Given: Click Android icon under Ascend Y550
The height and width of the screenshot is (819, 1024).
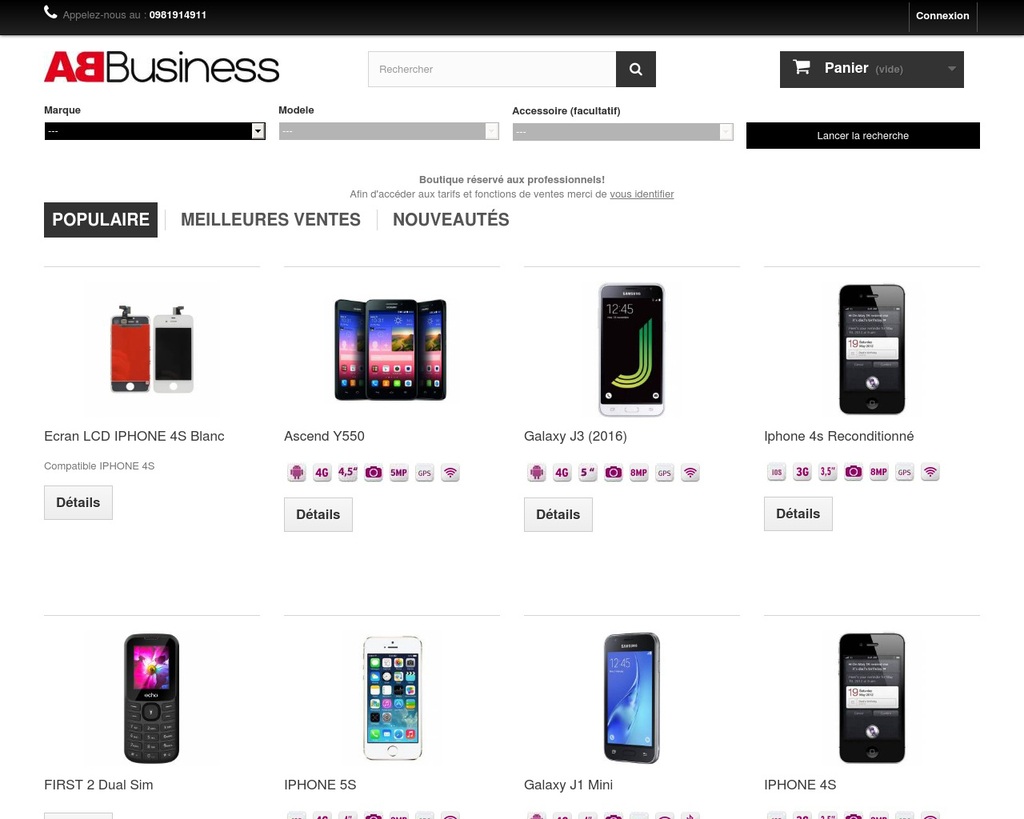Looking at the screenshot, I should 296,472.
